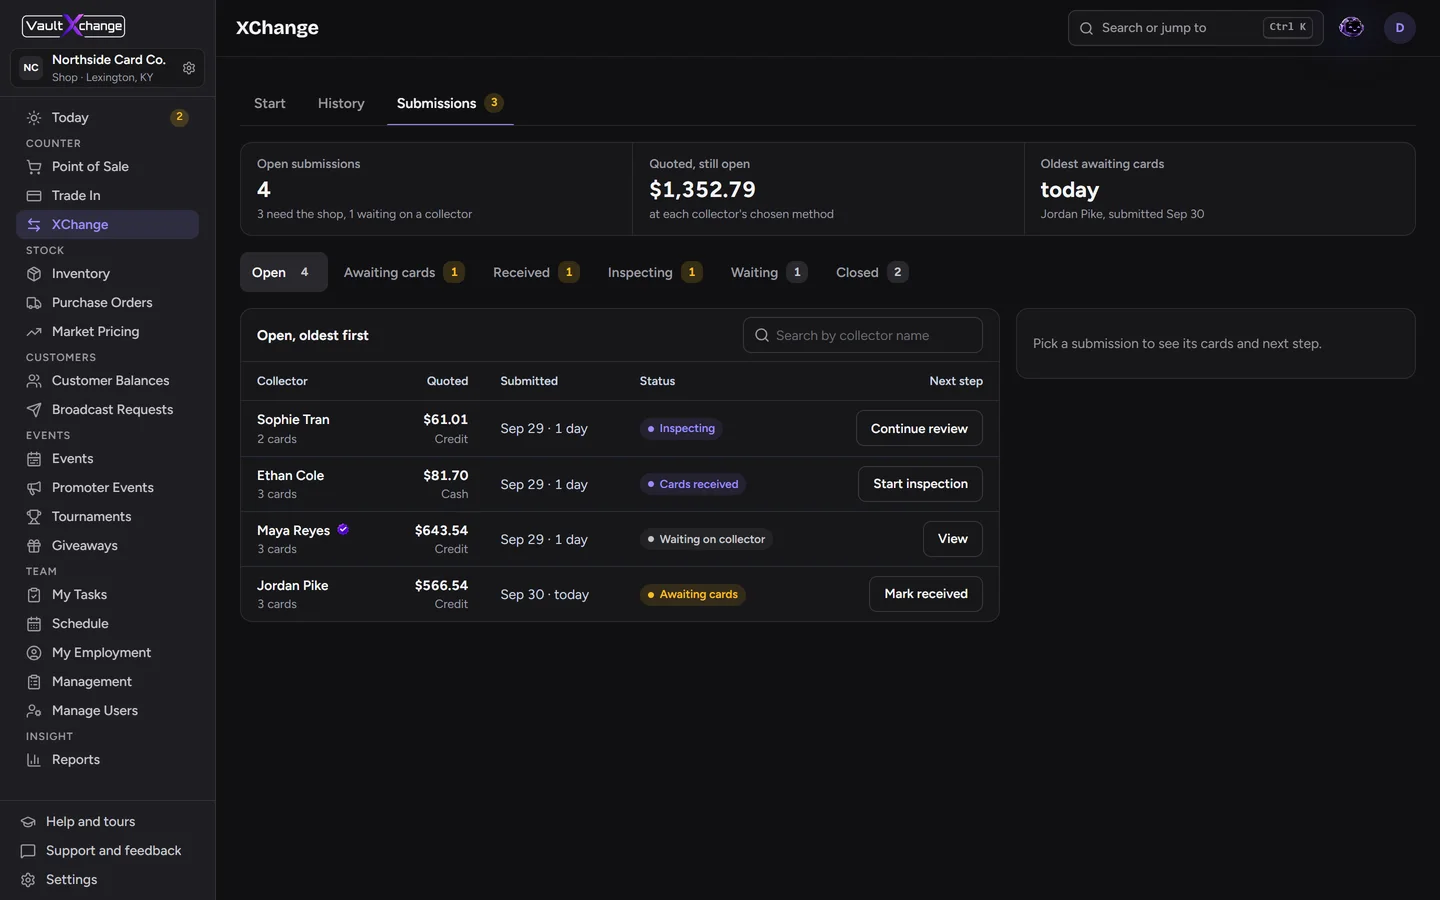Focus the Search by collector name field
The width and height of the screenshot is (1440, 900).
[863, 335]
